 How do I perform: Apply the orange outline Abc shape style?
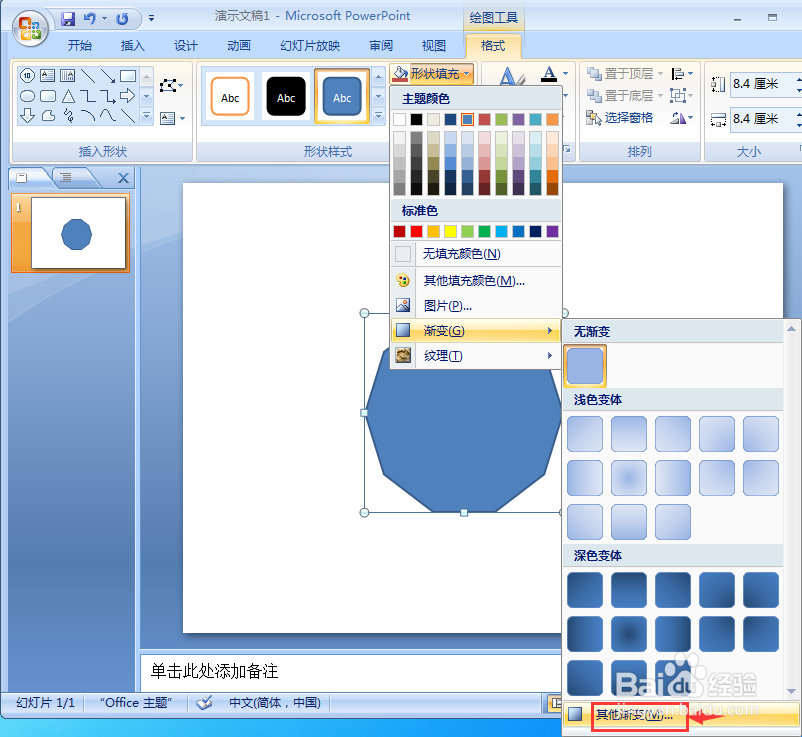(230, 97)
